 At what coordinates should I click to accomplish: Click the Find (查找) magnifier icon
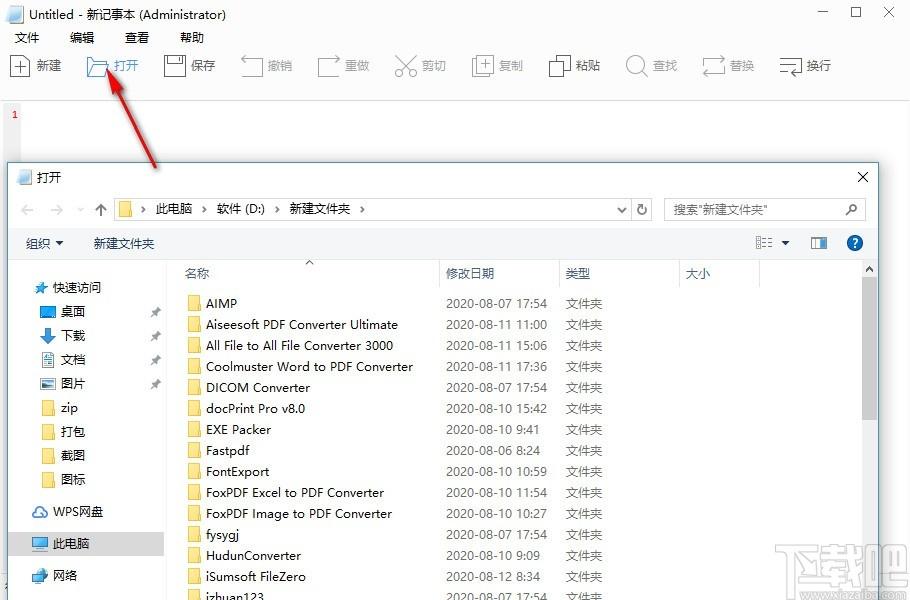(x=636, y=66)
